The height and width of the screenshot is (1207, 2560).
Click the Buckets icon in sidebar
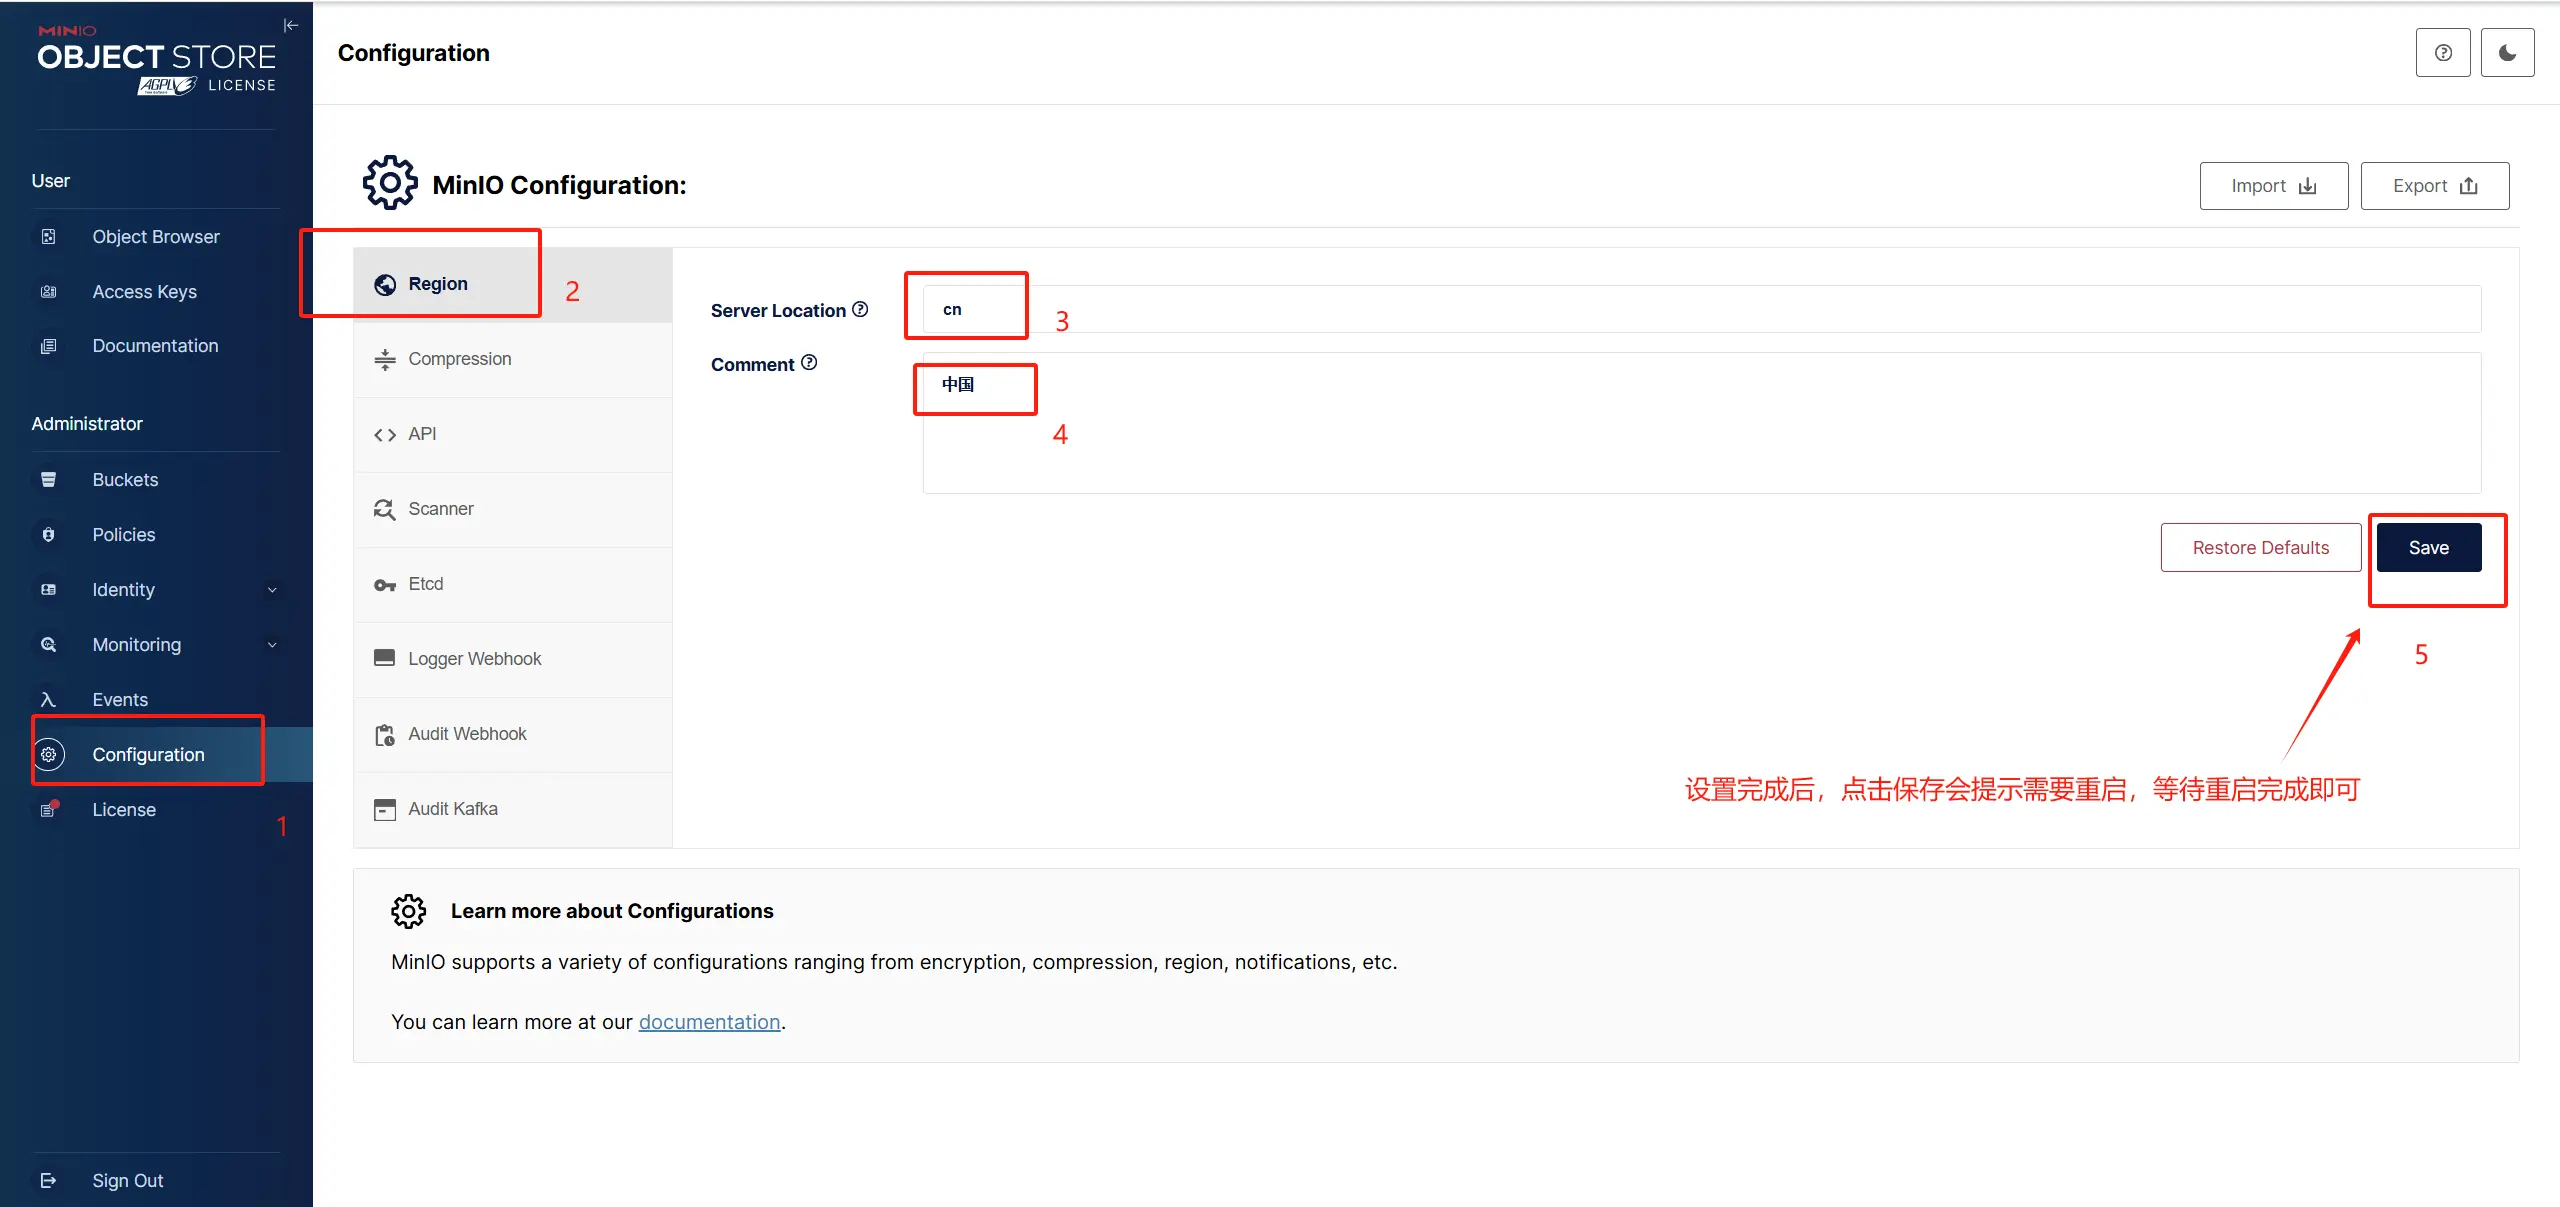(x=48, y=480)
